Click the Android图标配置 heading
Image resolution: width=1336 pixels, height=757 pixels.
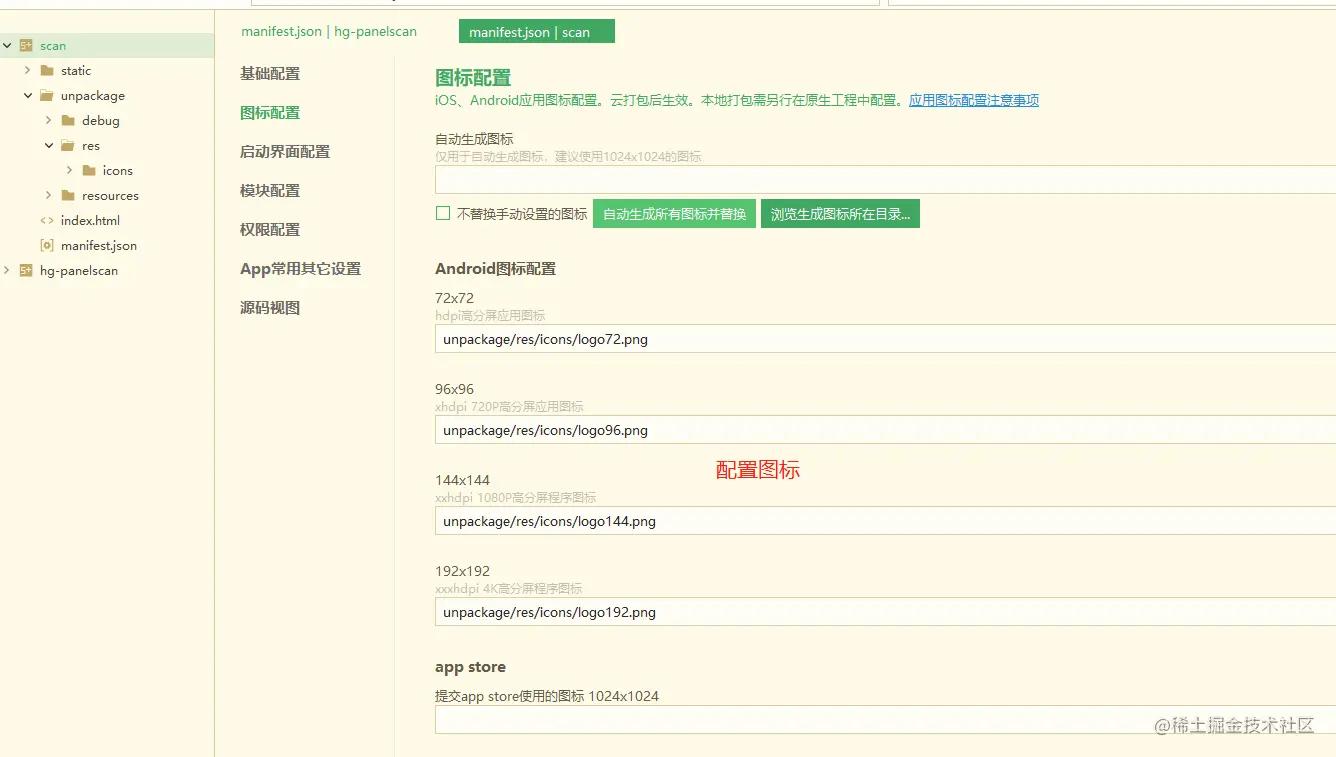[x=496, y=269]
